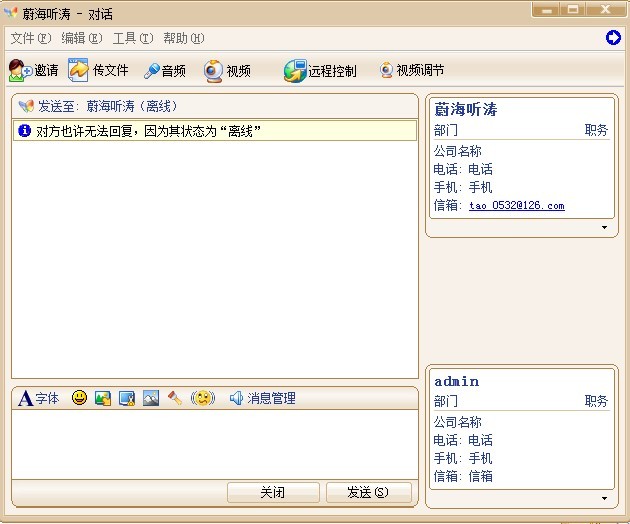
Task: Open the 帮助(H) menu
Action: point(184,38)
